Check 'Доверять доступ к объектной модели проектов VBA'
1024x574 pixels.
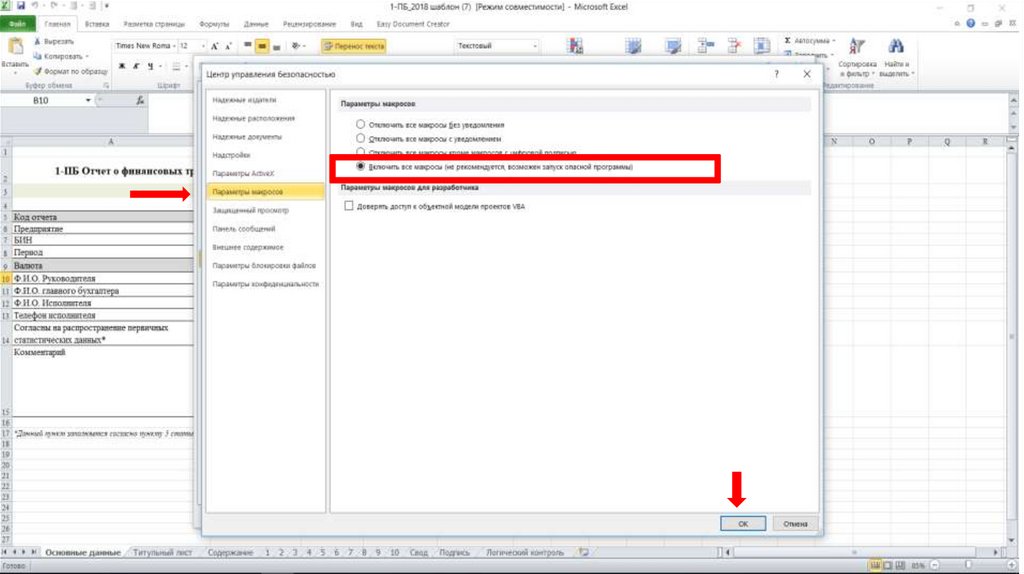(x=349, y=206)
